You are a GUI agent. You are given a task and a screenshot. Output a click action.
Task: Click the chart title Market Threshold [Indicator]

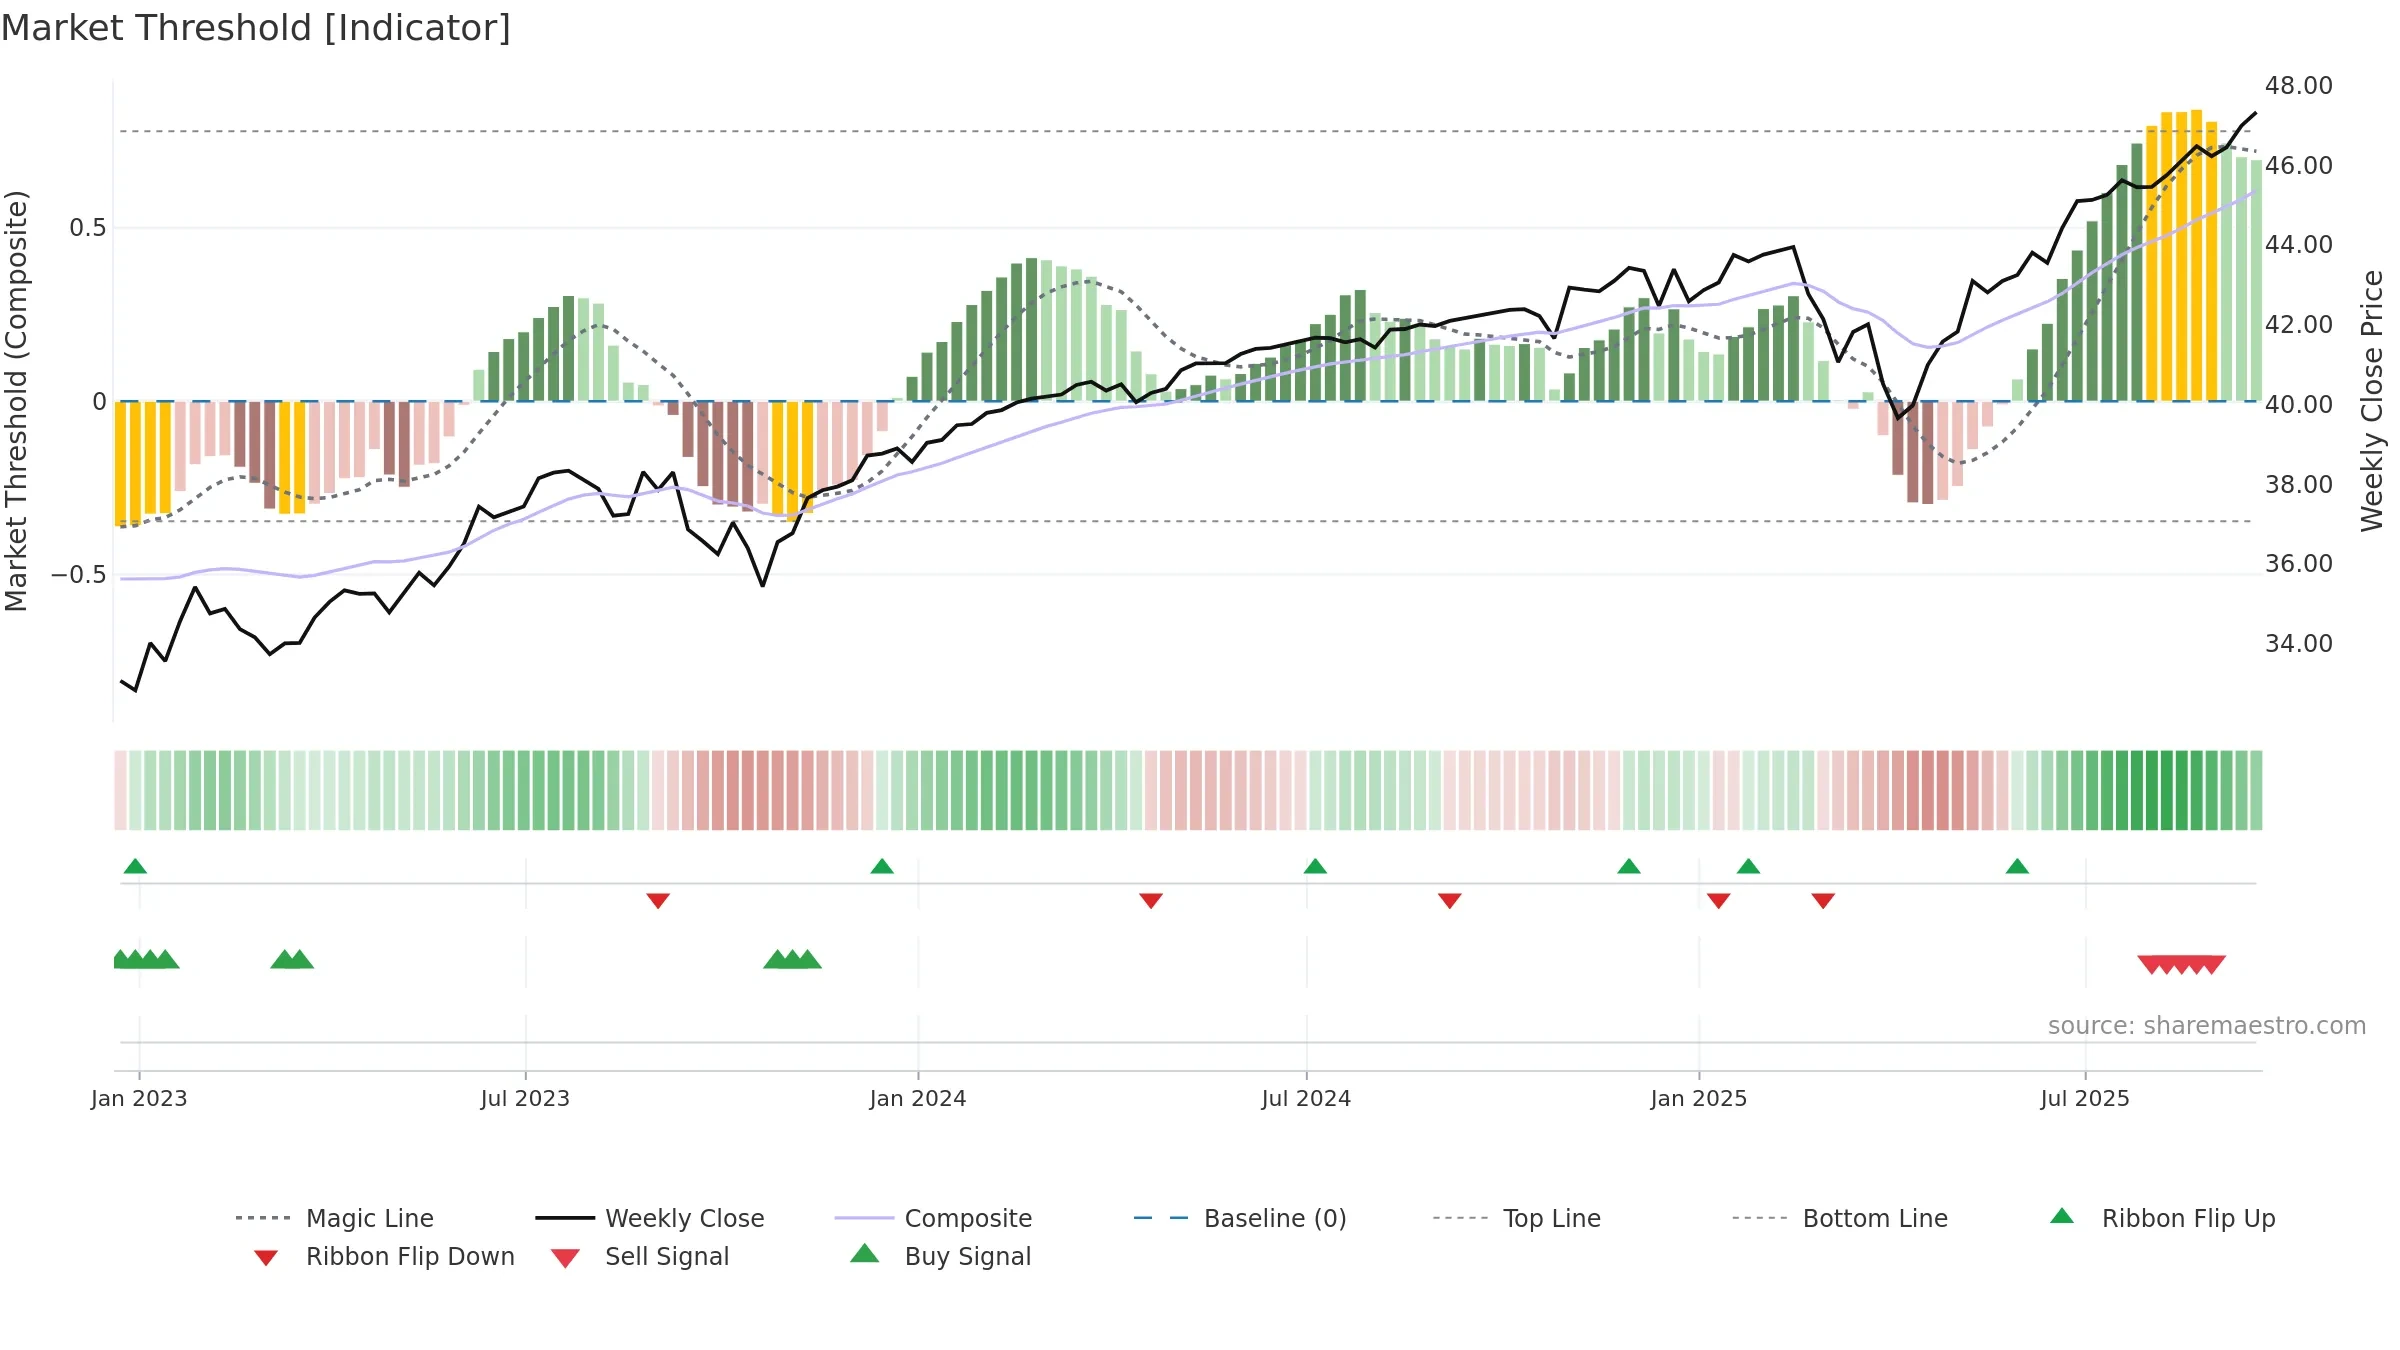tap(256, 28)
